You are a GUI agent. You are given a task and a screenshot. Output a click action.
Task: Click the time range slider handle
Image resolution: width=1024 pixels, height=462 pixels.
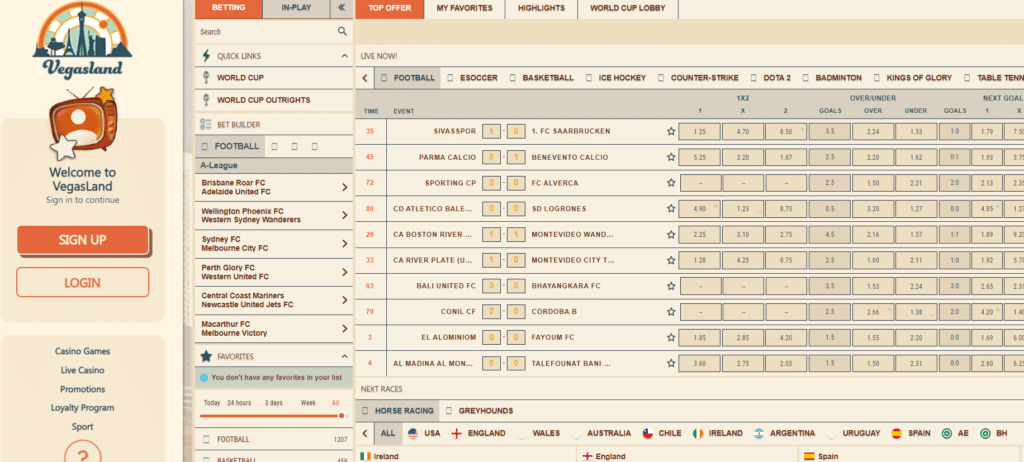[341, 416]
